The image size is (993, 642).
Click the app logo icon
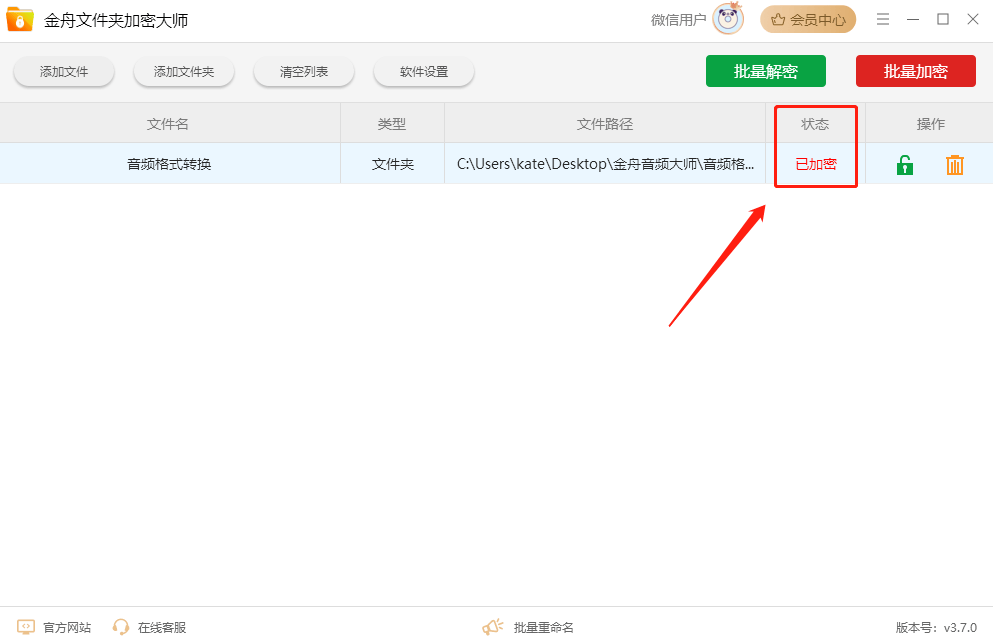point(20,20)
